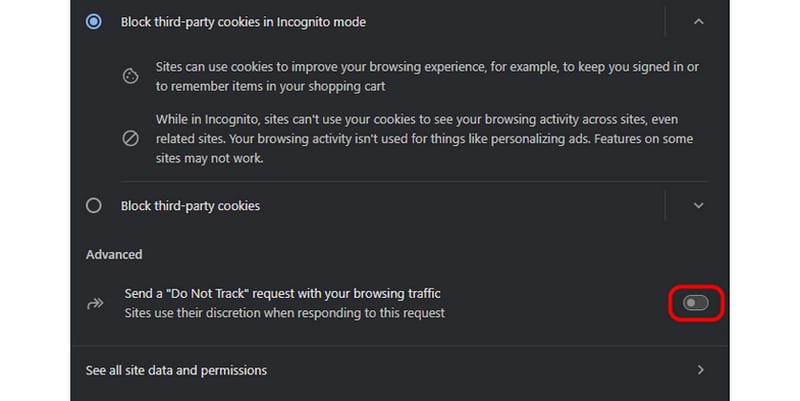Click the Block third-party cookies label text
The height and width of the screenshot is (401, 800).
(190, 206)
